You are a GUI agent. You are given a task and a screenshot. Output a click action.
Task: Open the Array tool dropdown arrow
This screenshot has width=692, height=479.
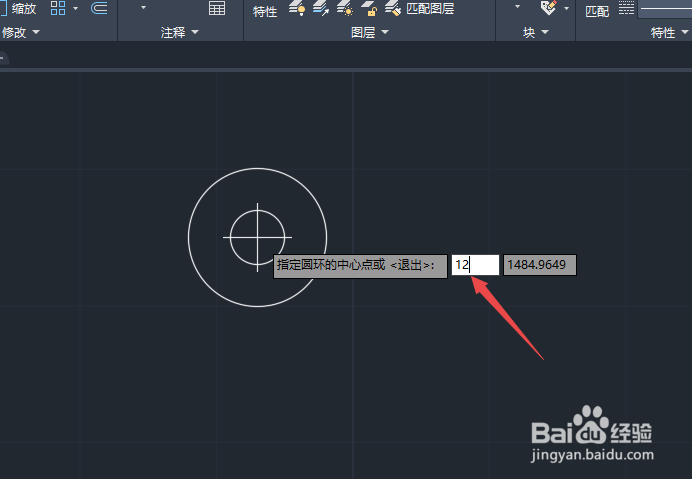(75, 8)
